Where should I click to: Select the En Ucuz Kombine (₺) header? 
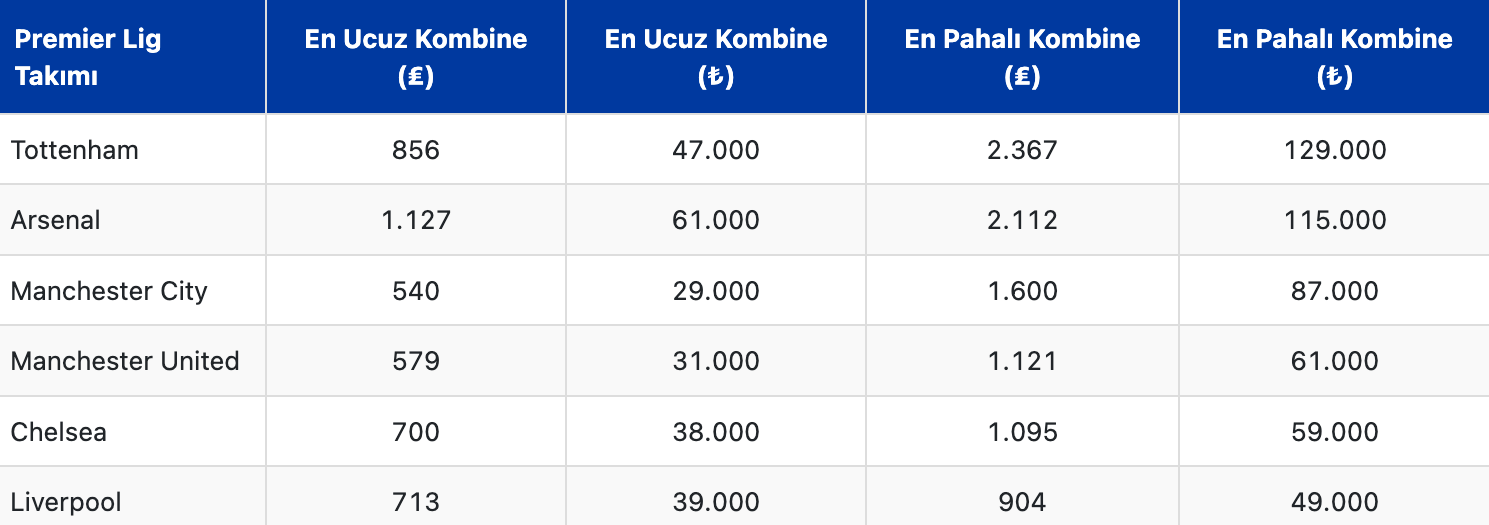[x=716, y=57]
